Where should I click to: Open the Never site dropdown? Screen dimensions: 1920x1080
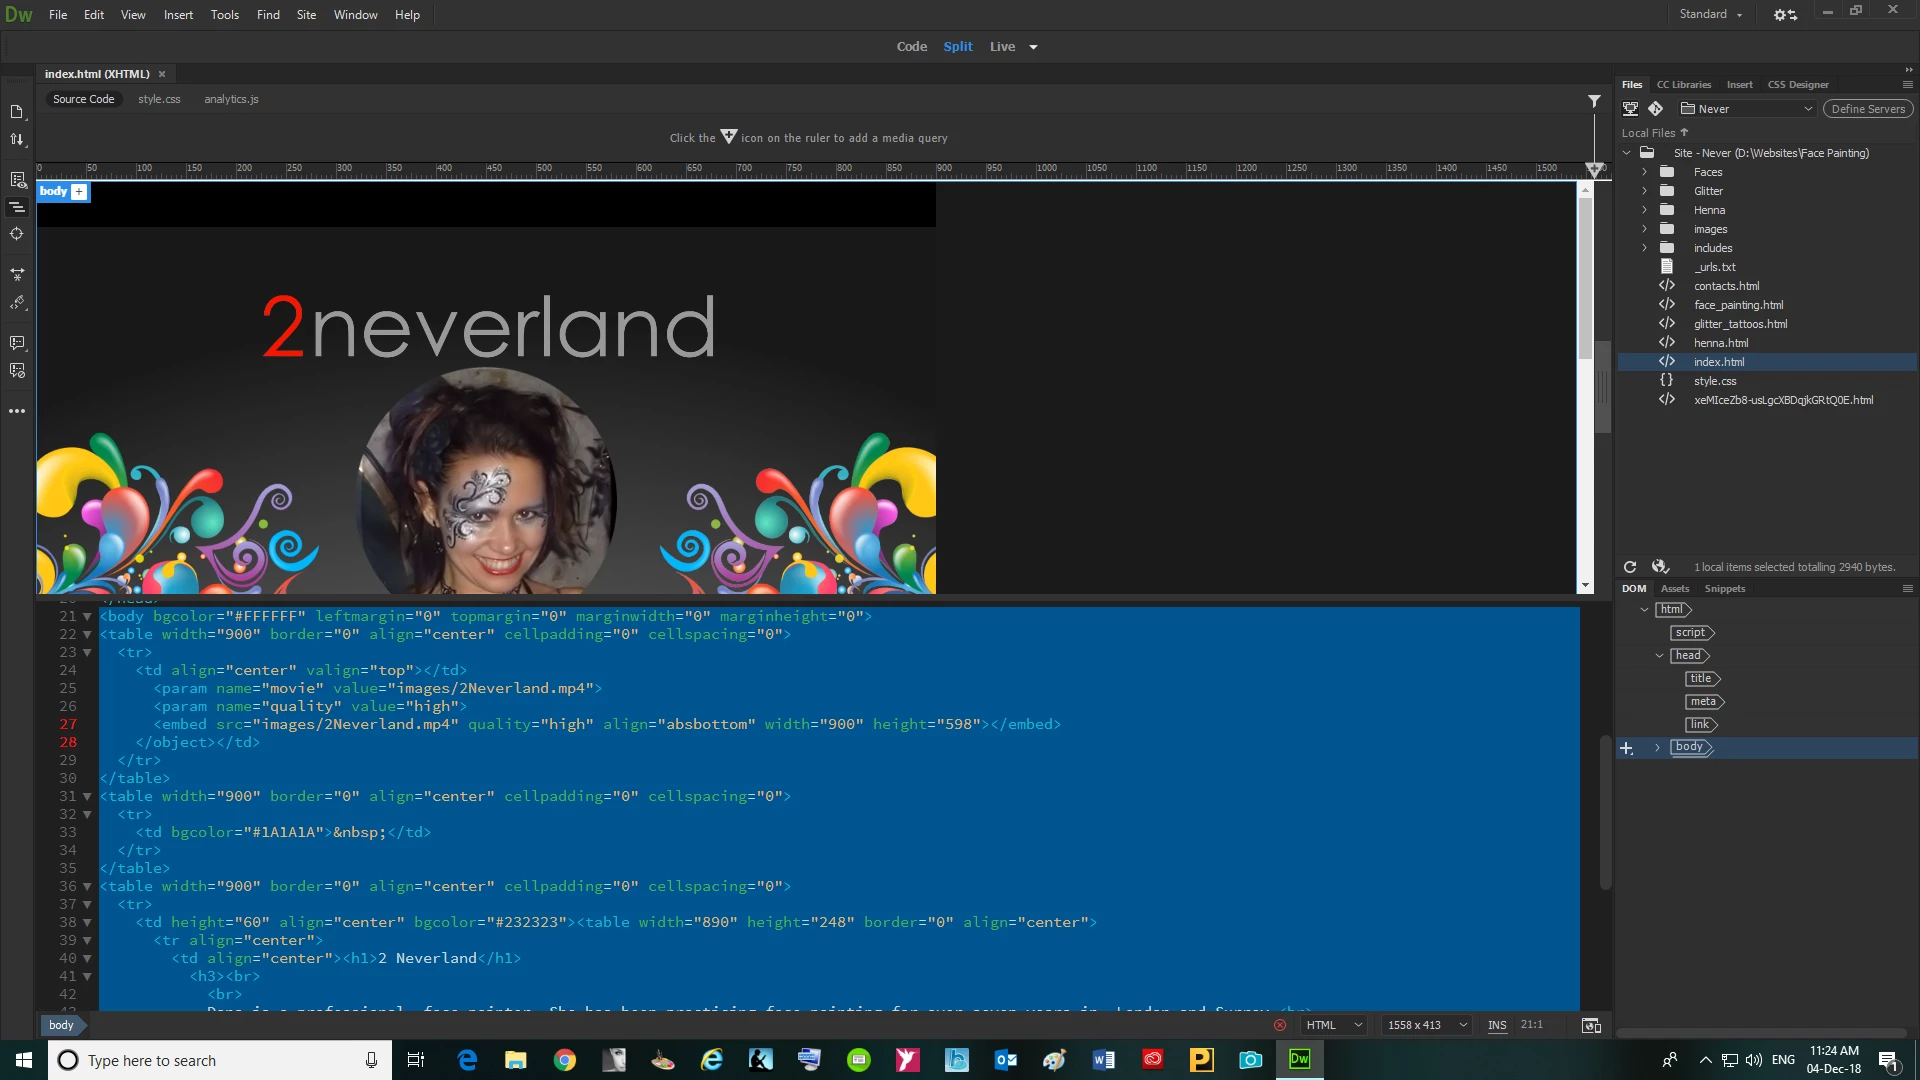(x=1746, y=109)
